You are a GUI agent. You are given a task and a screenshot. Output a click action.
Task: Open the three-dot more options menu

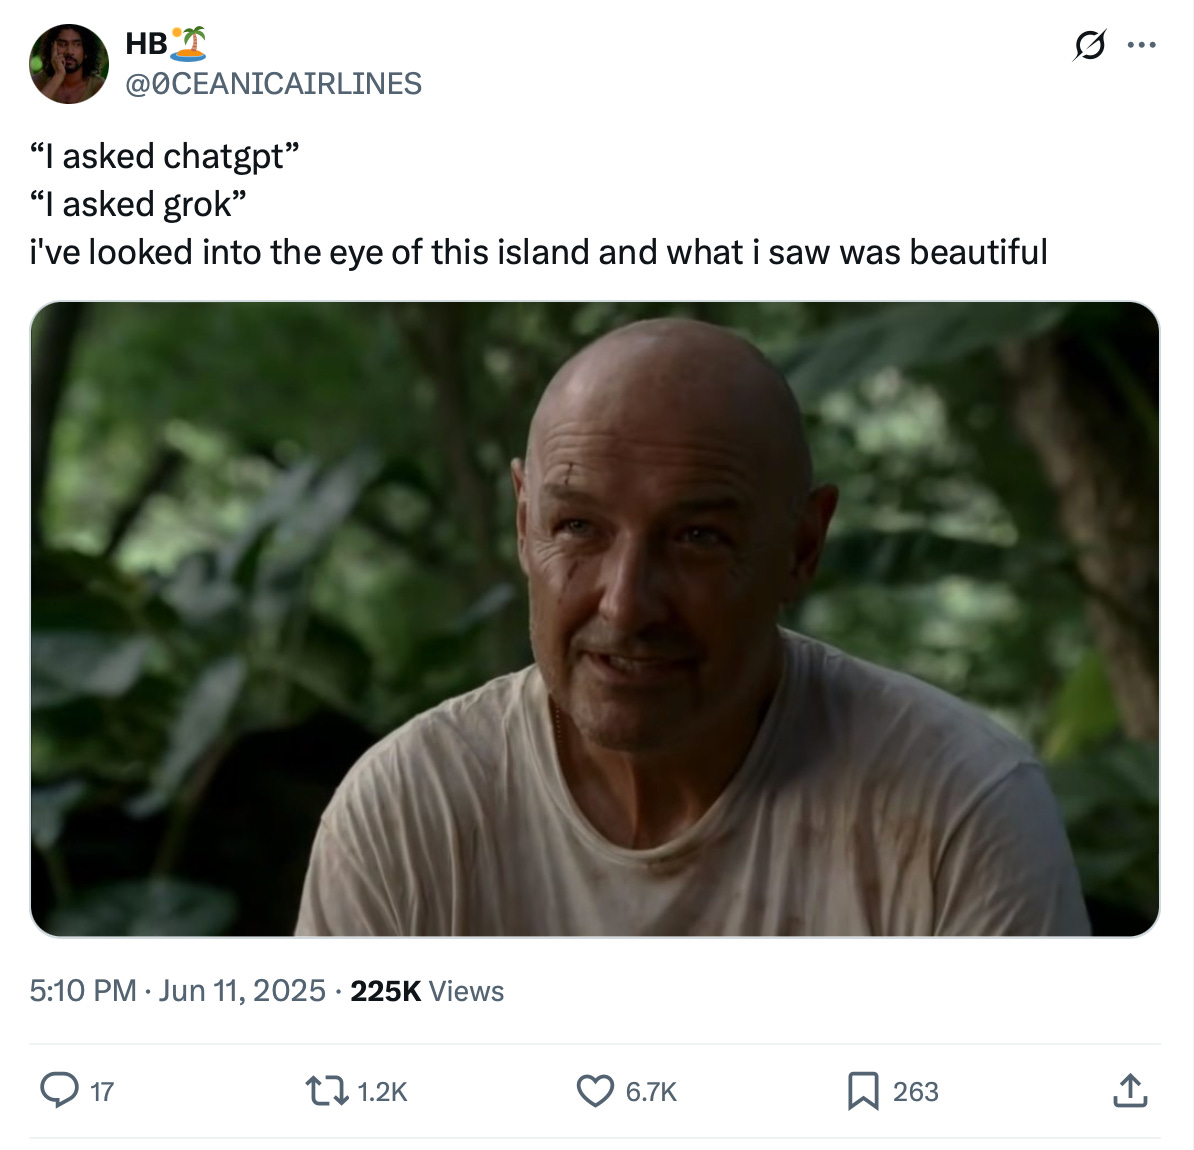[x=1141, y=45]
